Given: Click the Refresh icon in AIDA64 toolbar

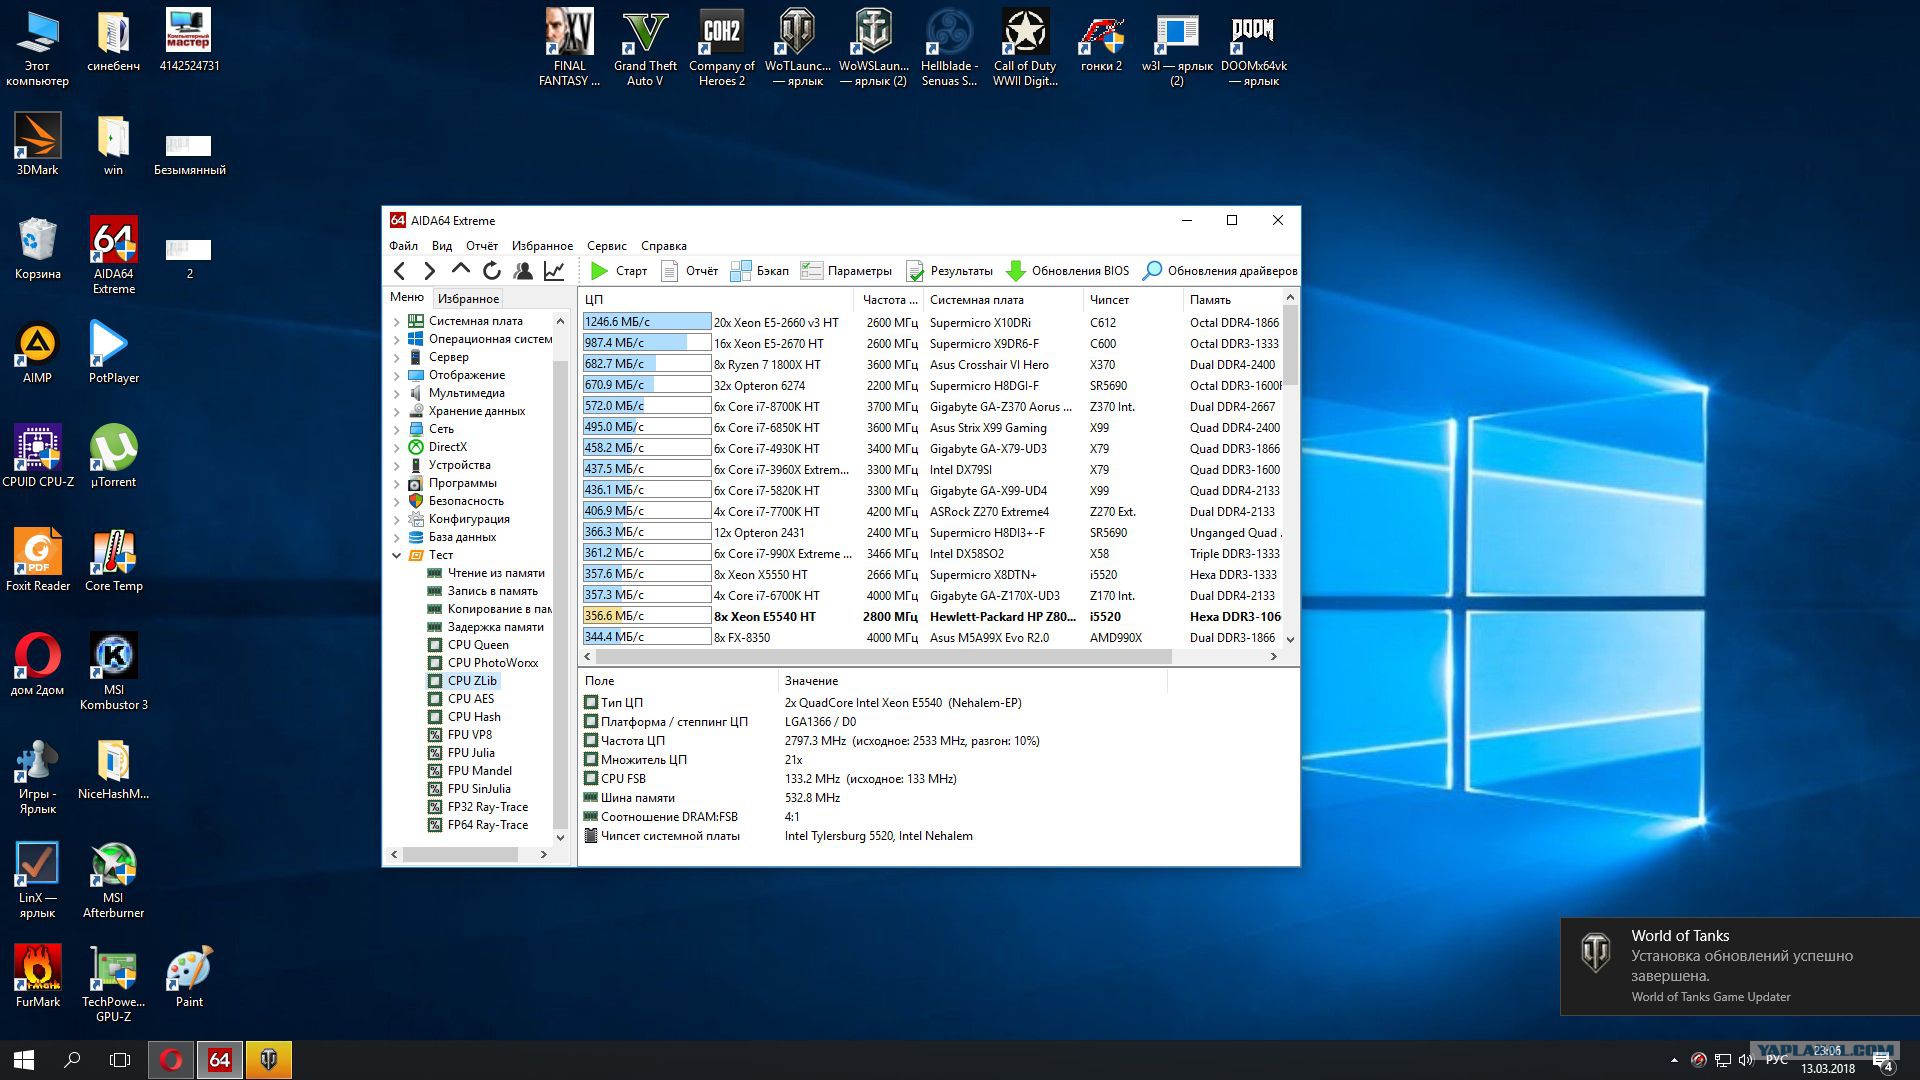Looking at the screenshot, I should (492, 271).
